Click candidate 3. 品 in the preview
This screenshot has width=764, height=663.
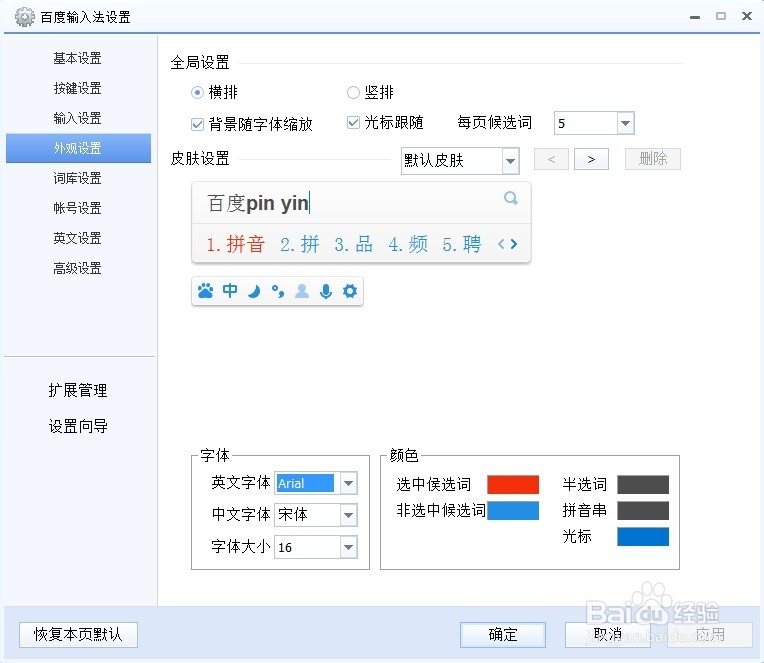pos(354,244)
